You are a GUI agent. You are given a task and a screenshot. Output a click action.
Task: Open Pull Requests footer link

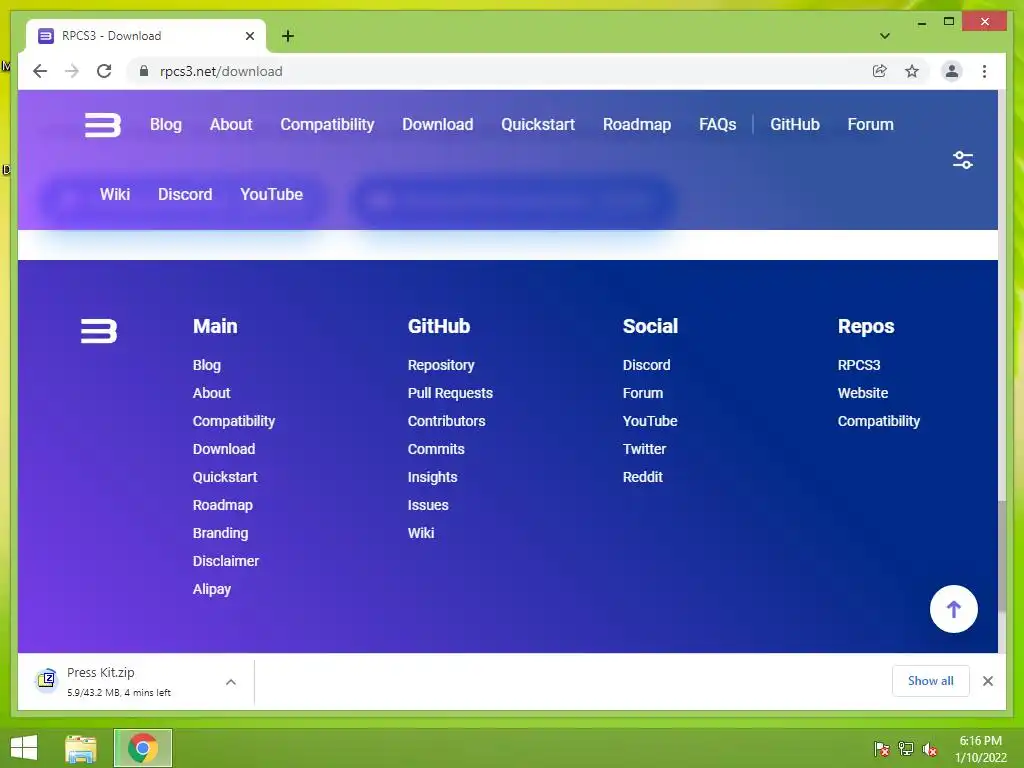click(x=450, y=393)
